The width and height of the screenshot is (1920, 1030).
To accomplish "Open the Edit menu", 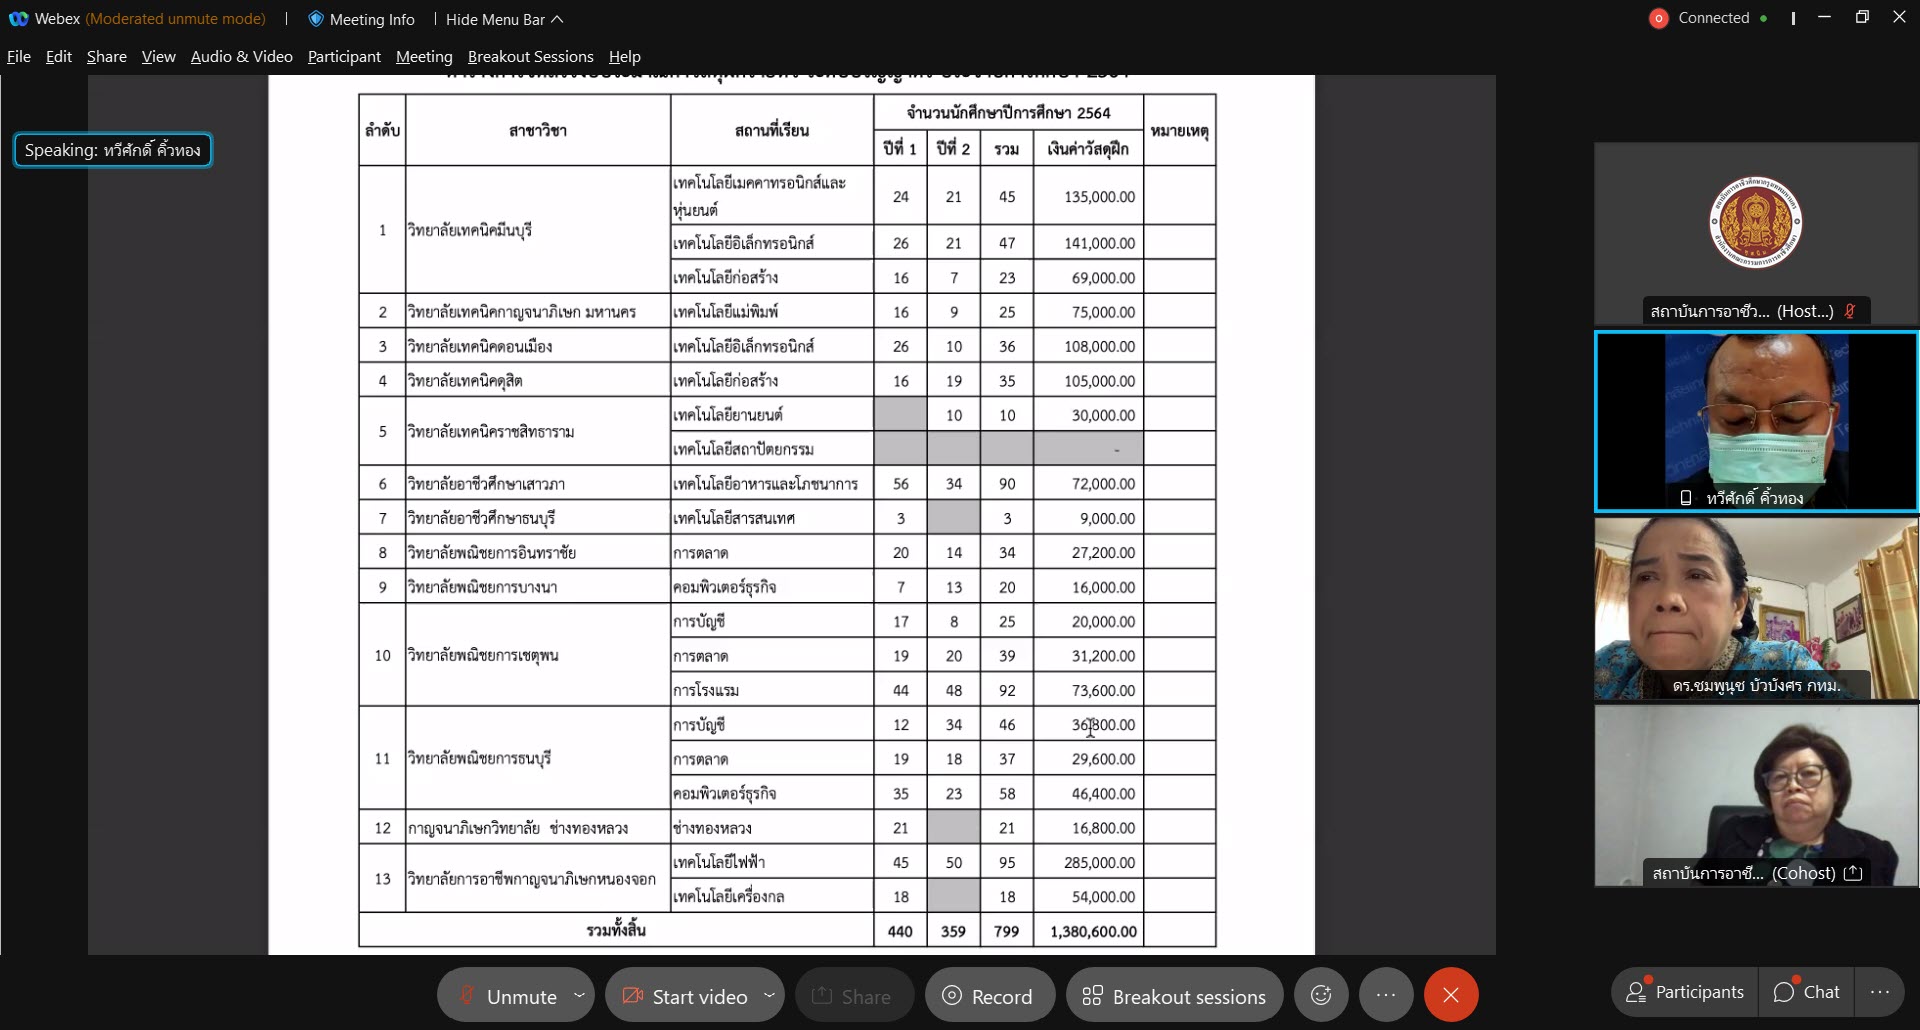I will pyautogui.click(x=59, y=57).
